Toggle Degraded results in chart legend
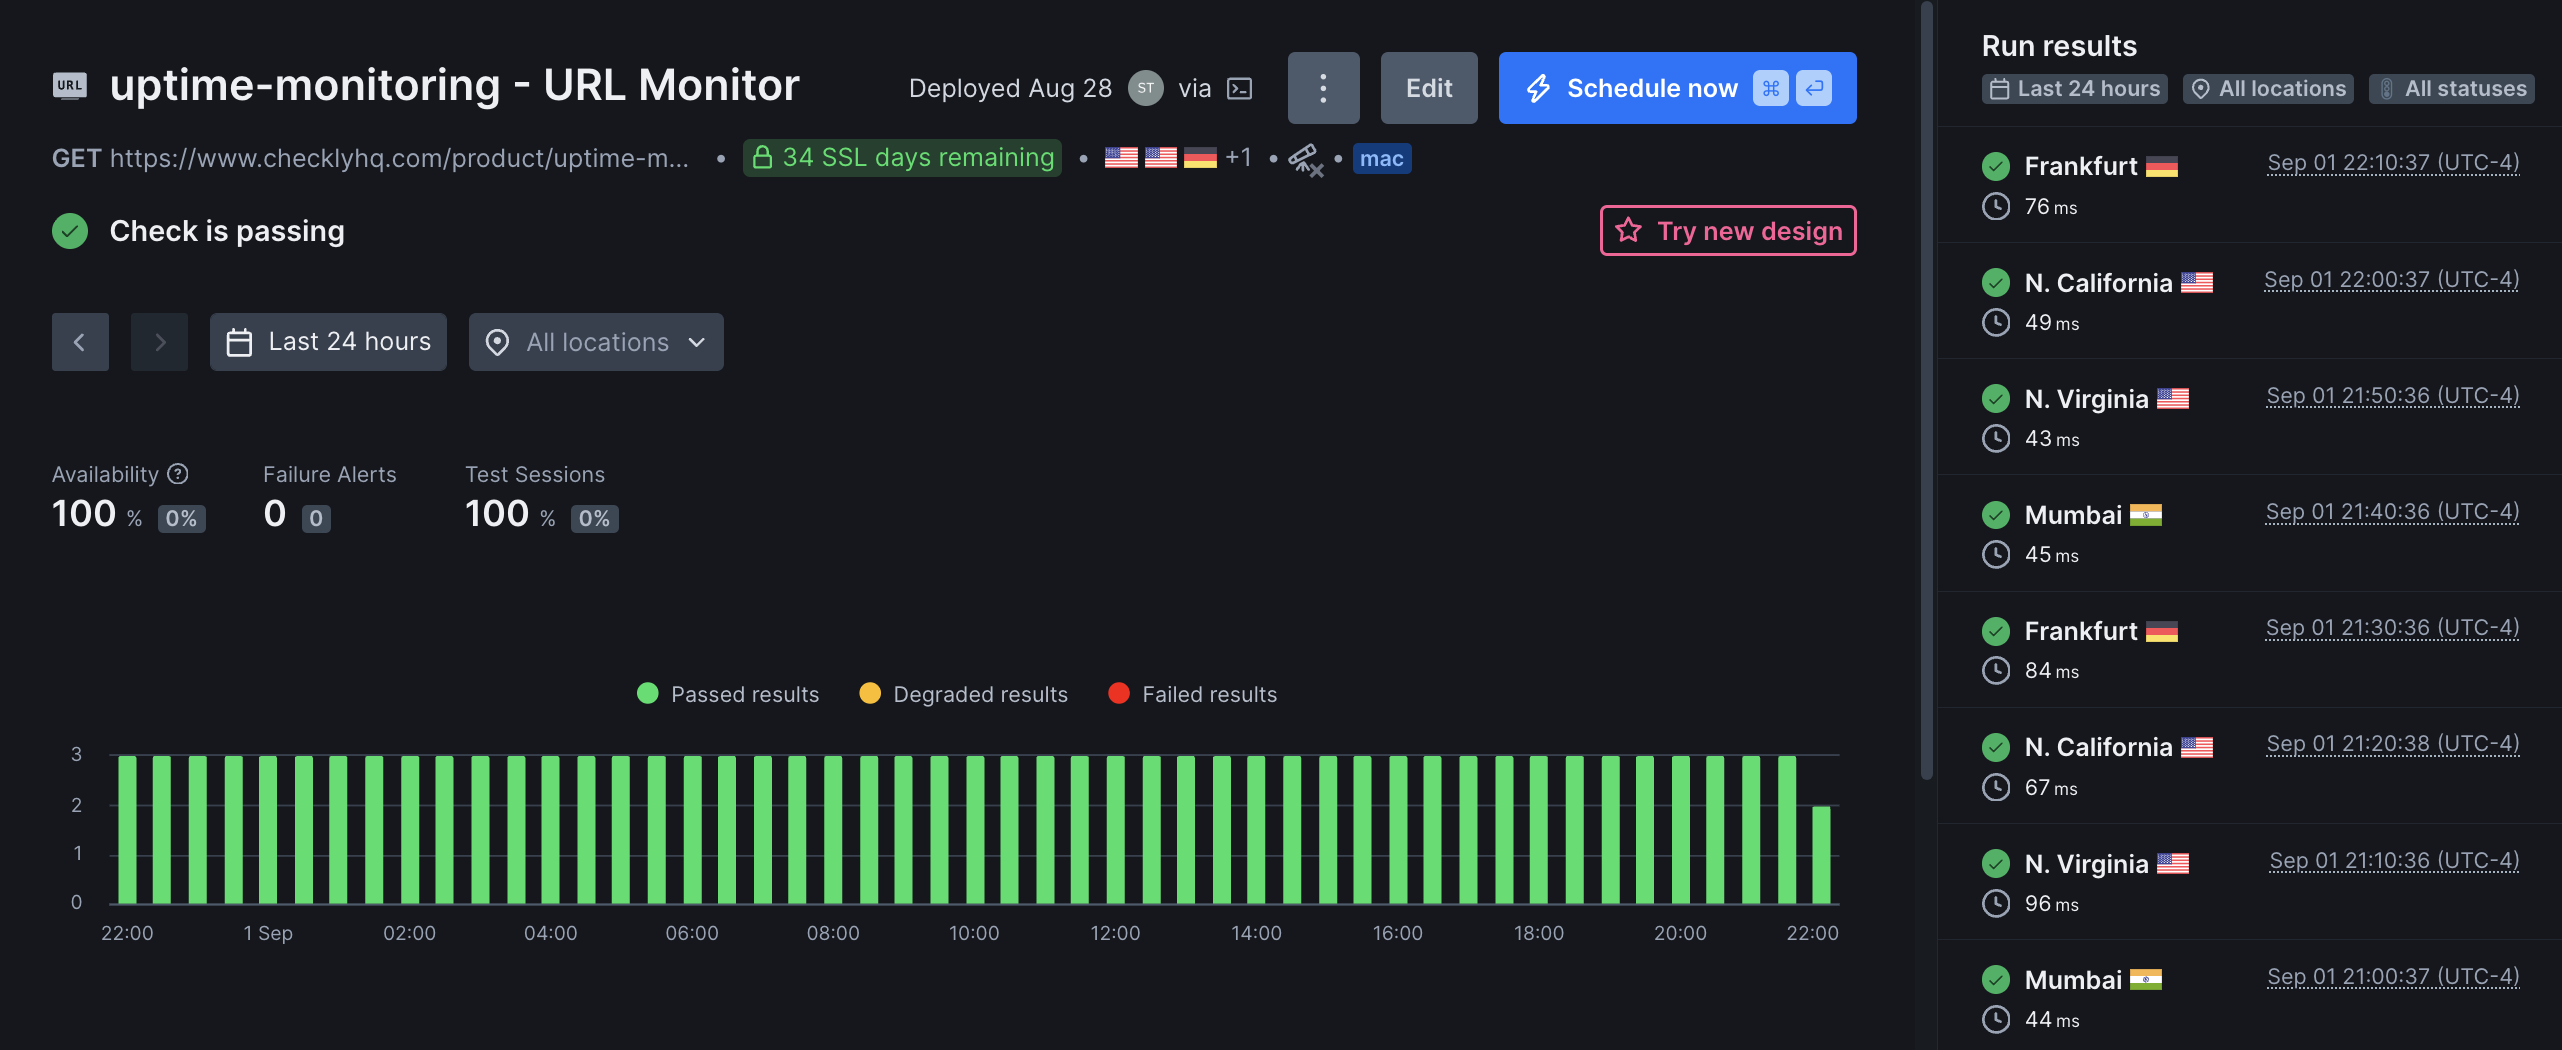2562x1050 pixels. pyautogui.click(x=962, y=693)
